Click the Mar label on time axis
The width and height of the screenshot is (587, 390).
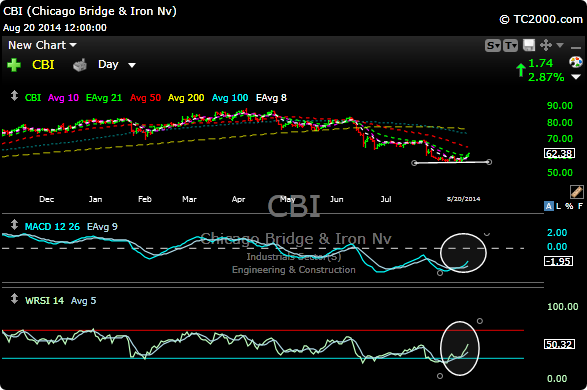(x=189, y=199)
